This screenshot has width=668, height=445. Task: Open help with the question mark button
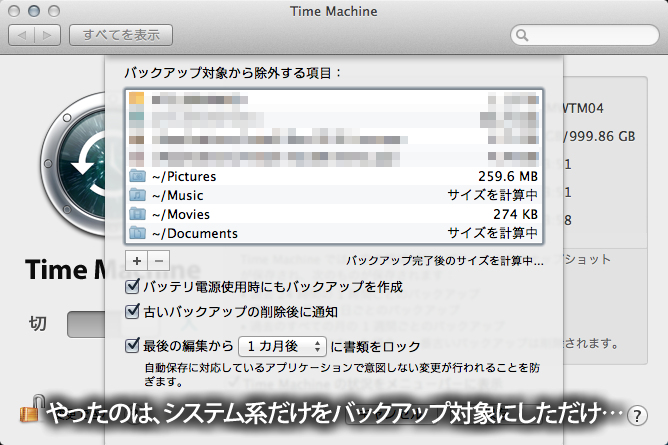tap(637, 416)
